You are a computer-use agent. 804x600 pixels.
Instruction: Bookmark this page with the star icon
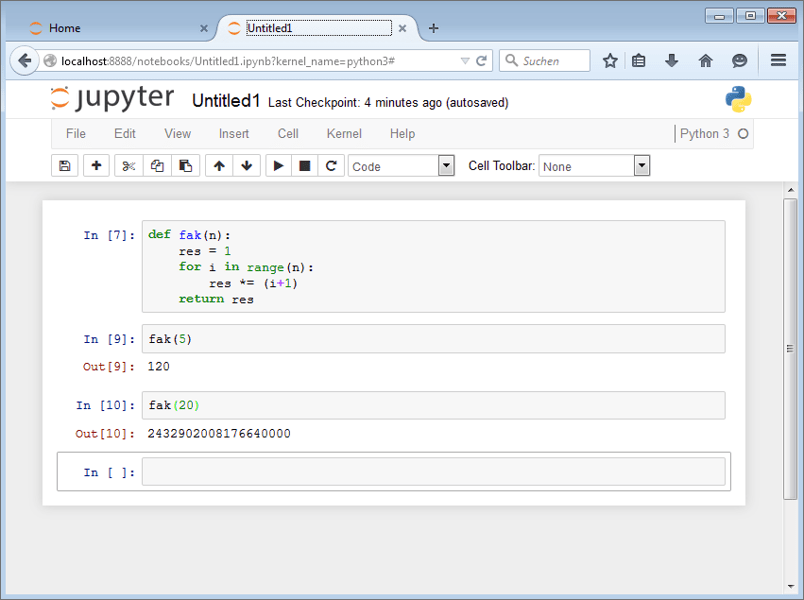(610, 61)
